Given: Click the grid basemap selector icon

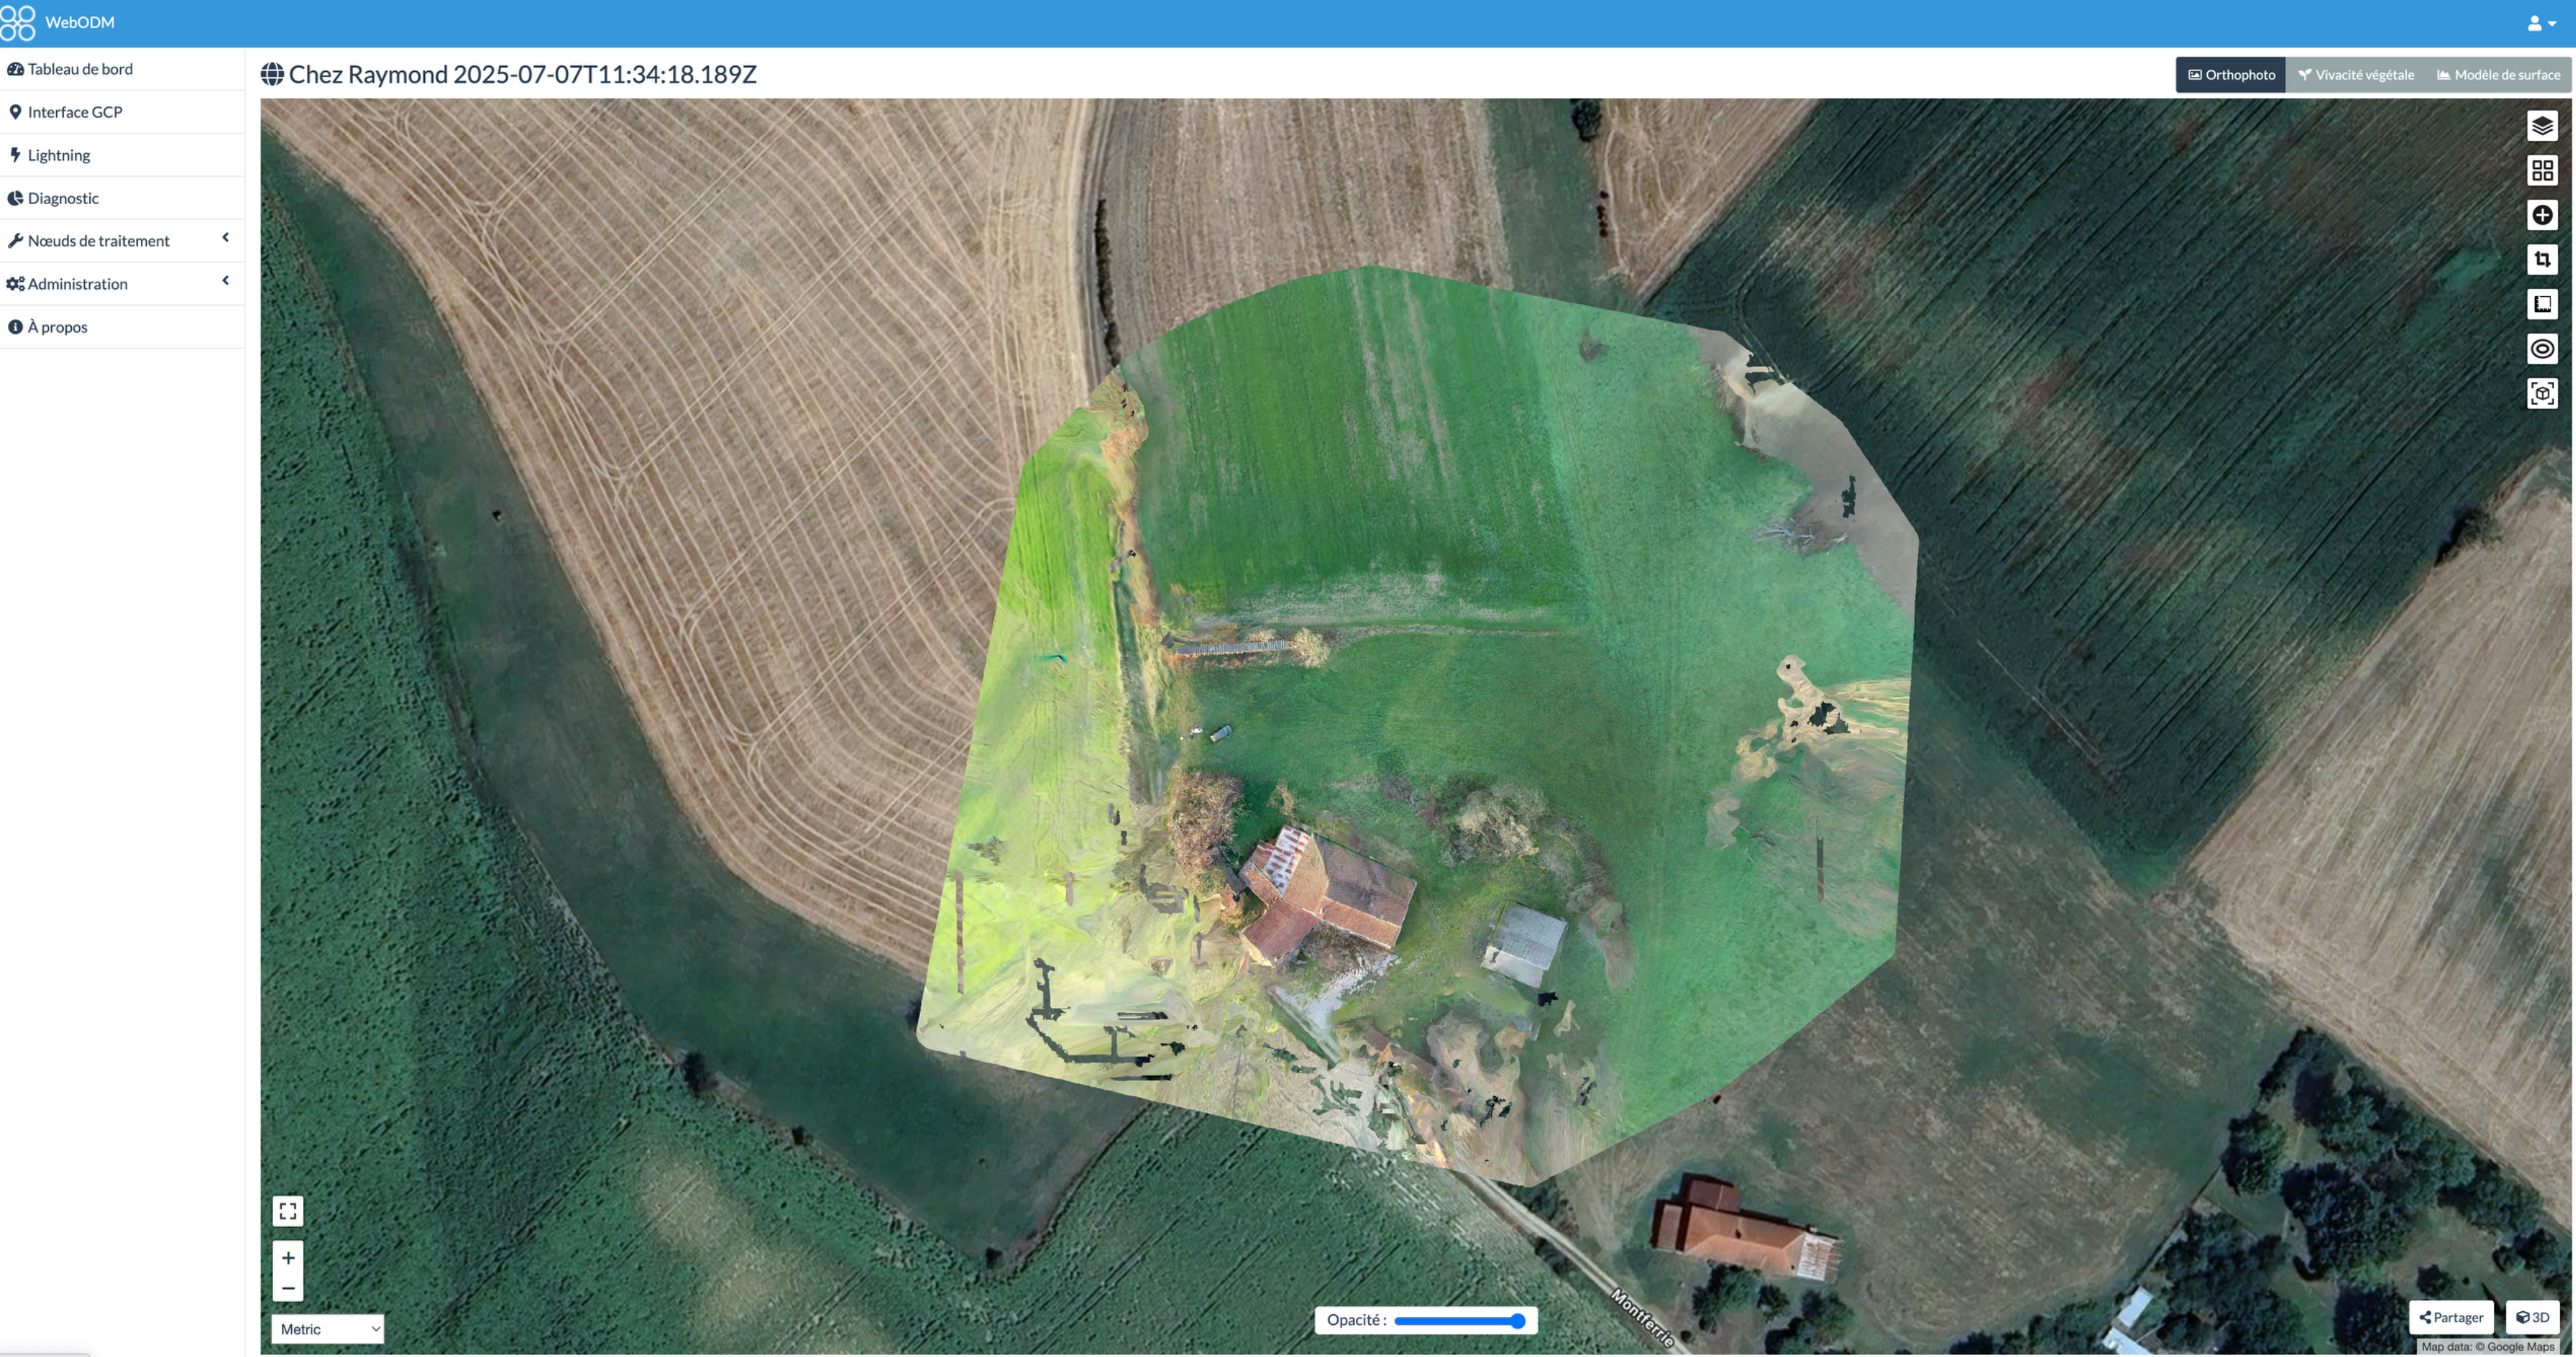Looking at the screenshot, I should click(x=2541, y=171).
